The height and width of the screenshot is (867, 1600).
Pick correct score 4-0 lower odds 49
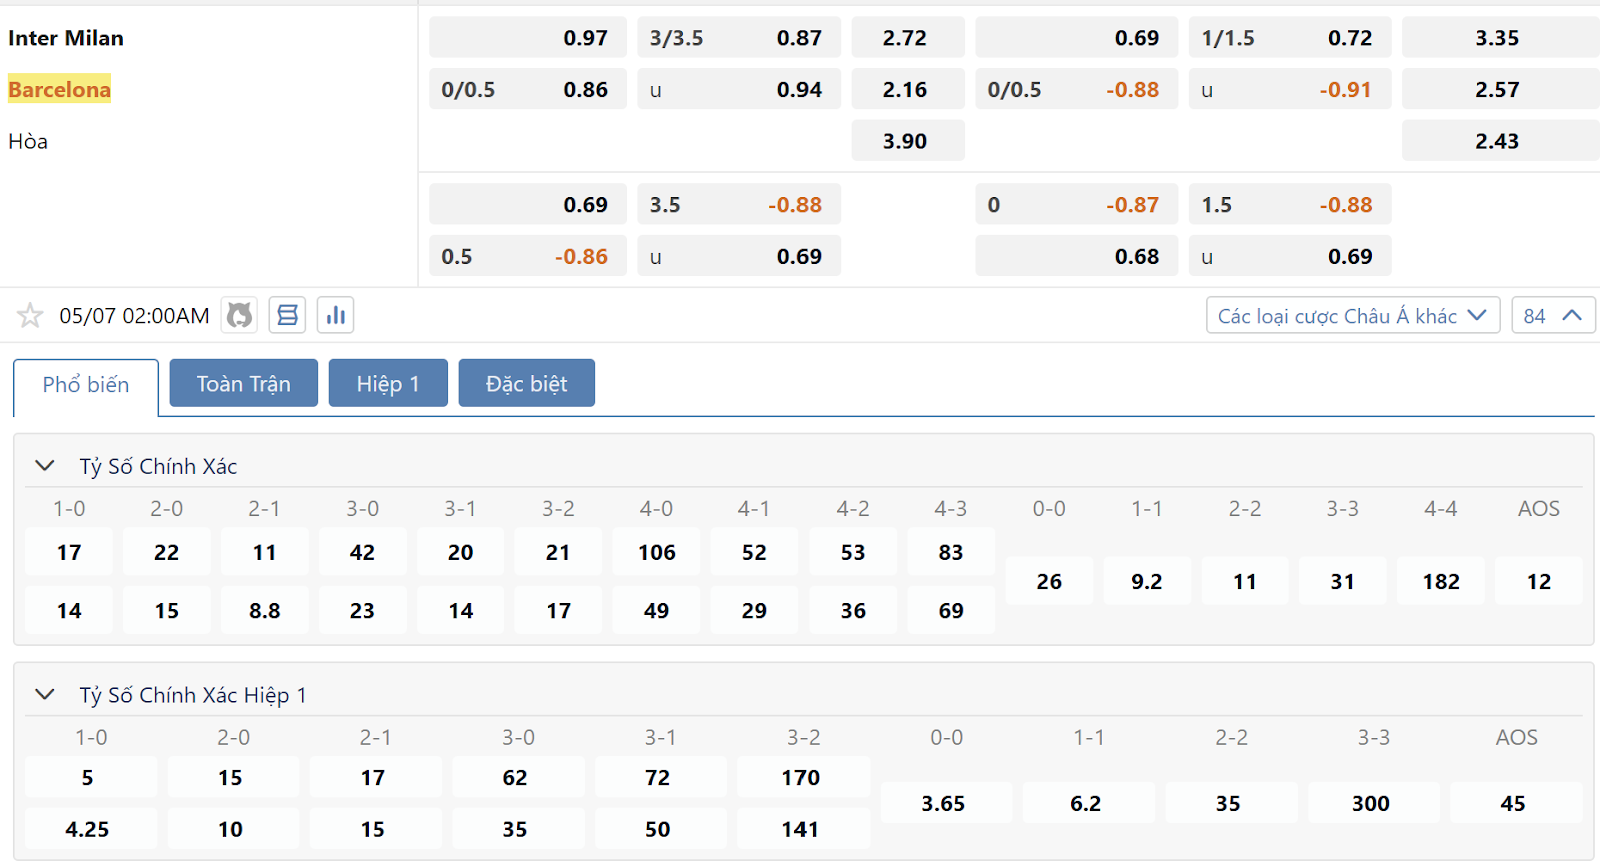pos(657,610)
